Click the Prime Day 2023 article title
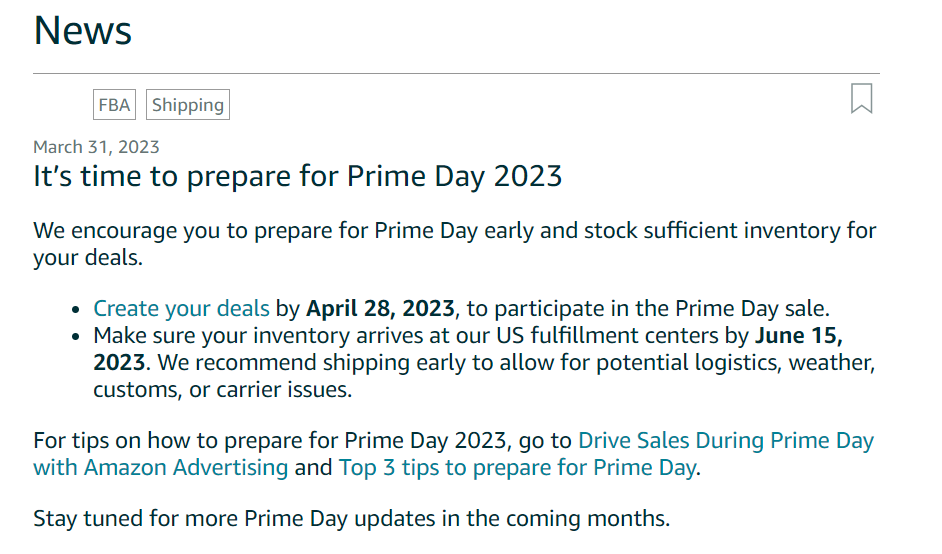 (297, 177)
